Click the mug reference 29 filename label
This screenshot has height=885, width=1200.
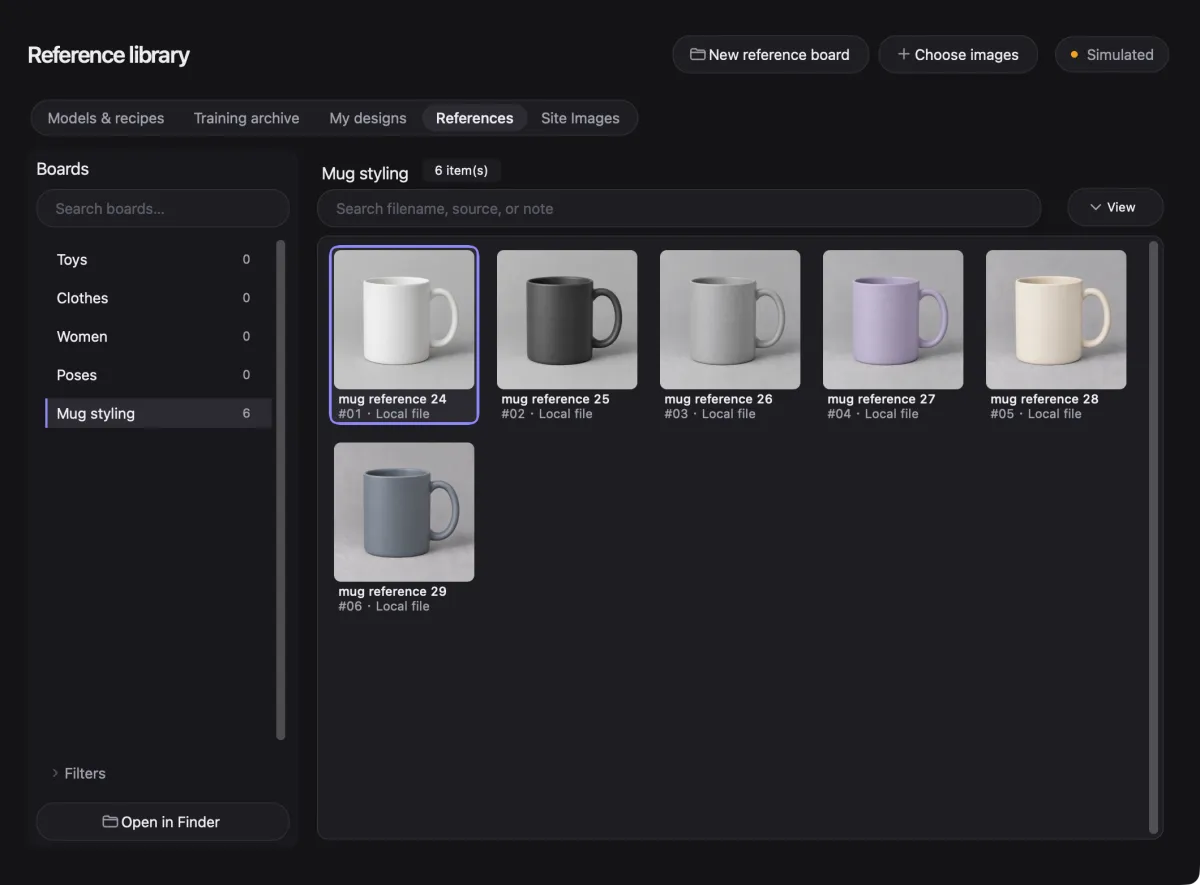coord(392,592)
